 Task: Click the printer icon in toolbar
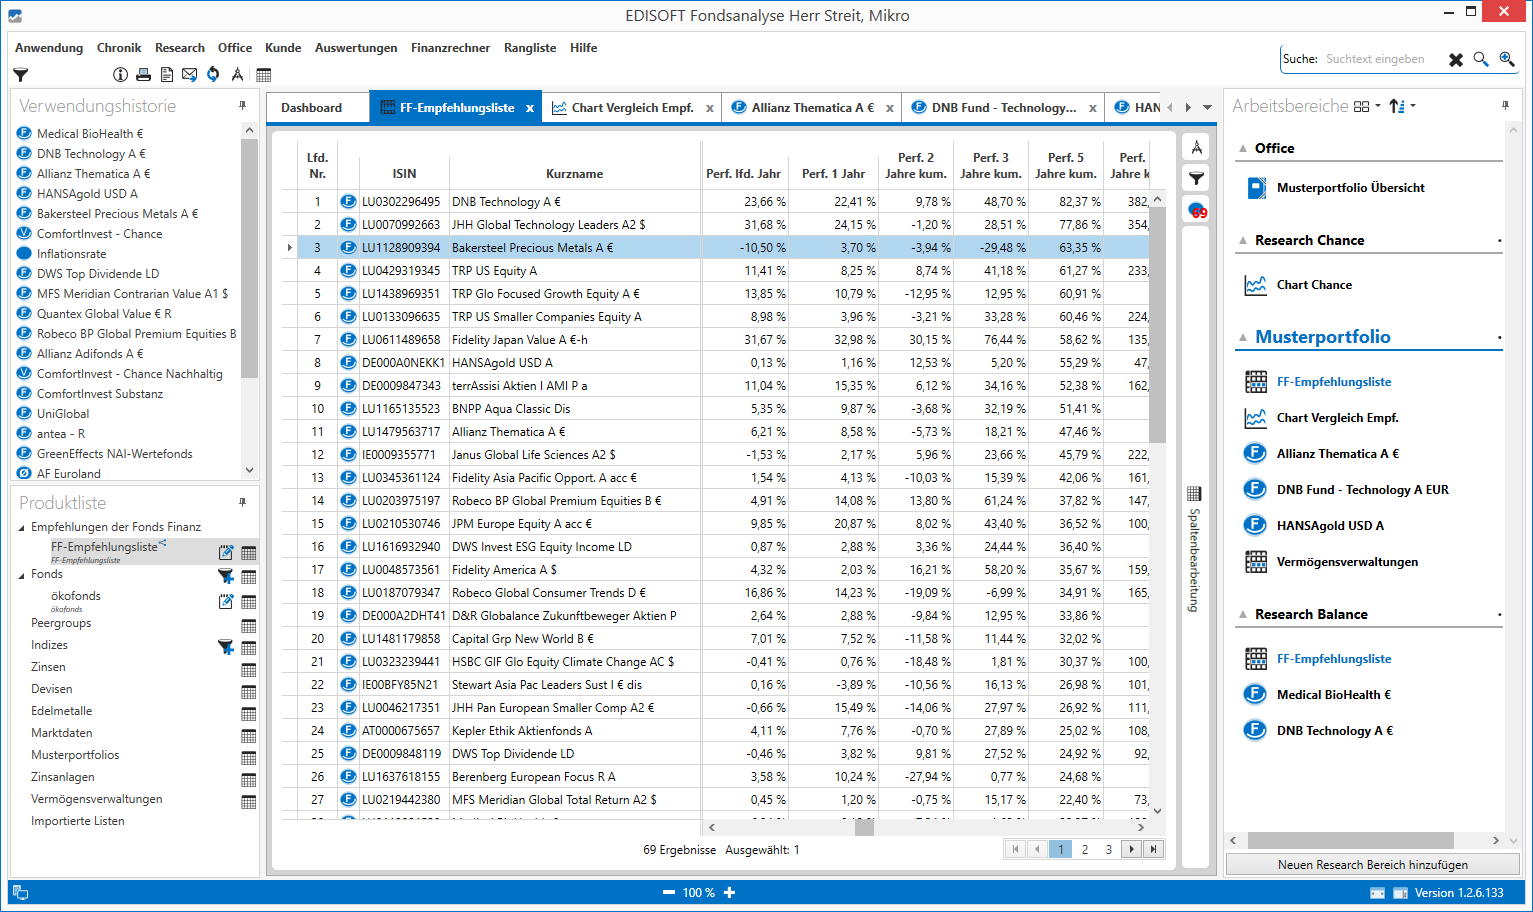143,75
